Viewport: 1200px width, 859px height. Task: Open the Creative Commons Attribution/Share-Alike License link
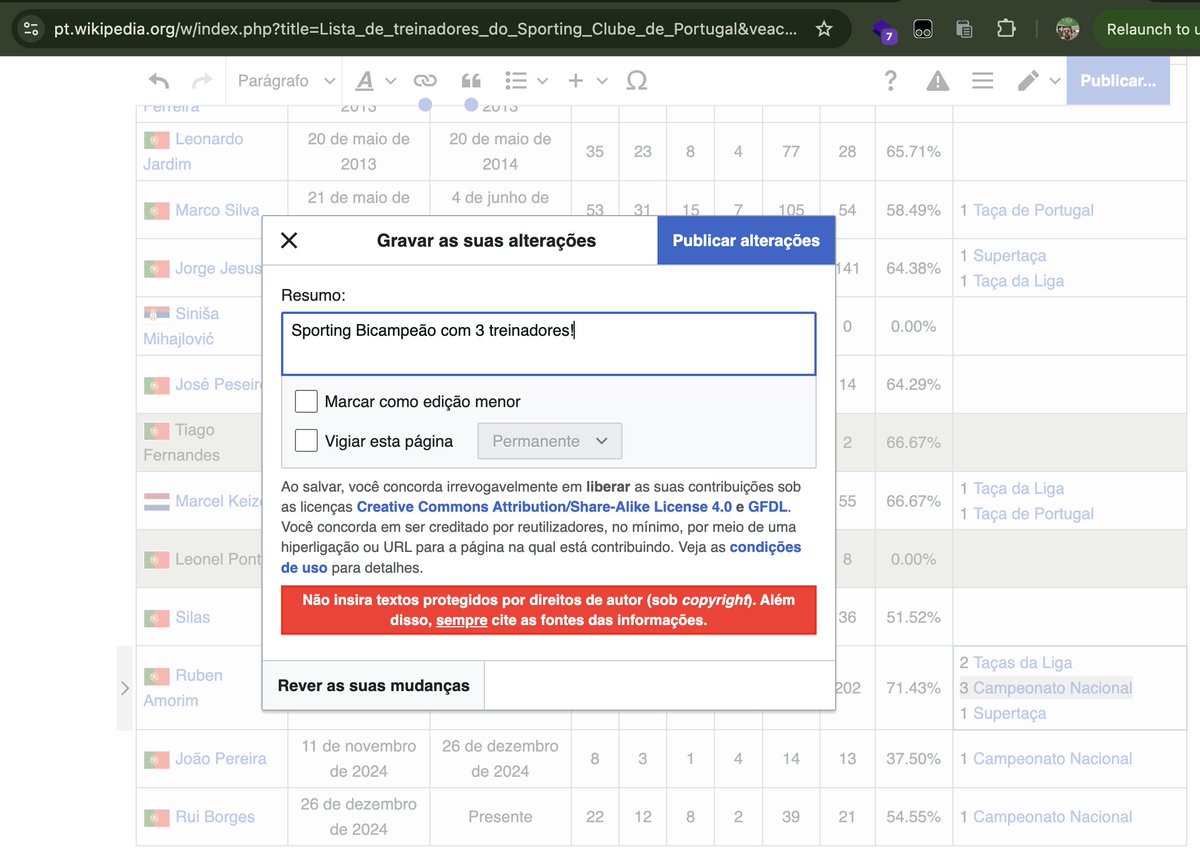tap(544, 507)
